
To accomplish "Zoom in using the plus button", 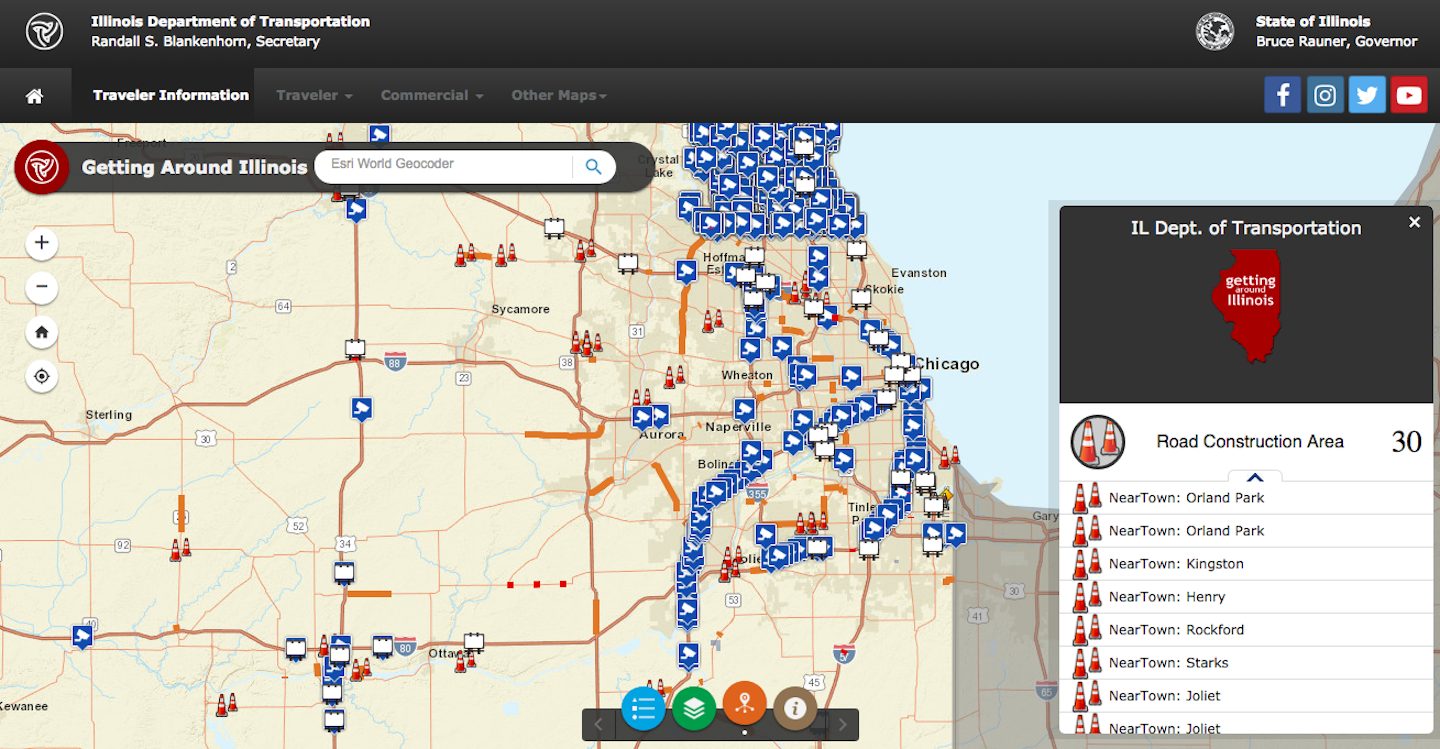I will coord(41,242).
